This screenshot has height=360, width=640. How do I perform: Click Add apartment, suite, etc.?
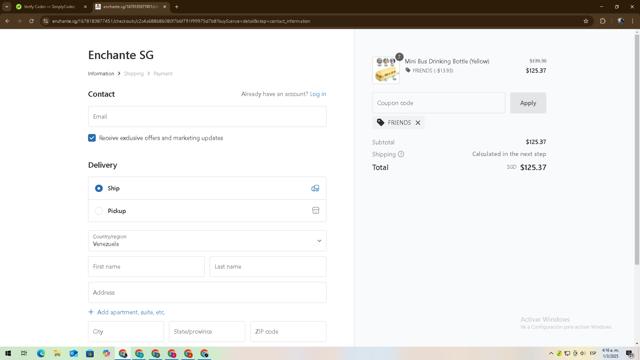tap(127, 312)
